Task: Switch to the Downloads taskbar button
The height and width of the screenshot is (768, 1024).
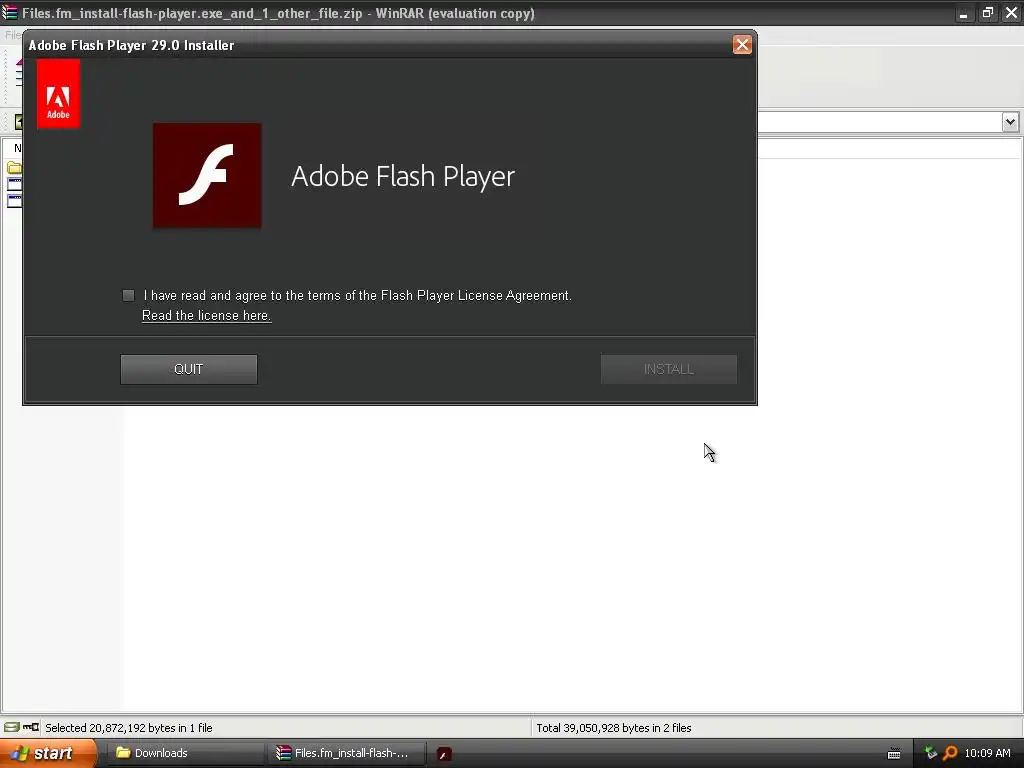Action: [185, 754]
